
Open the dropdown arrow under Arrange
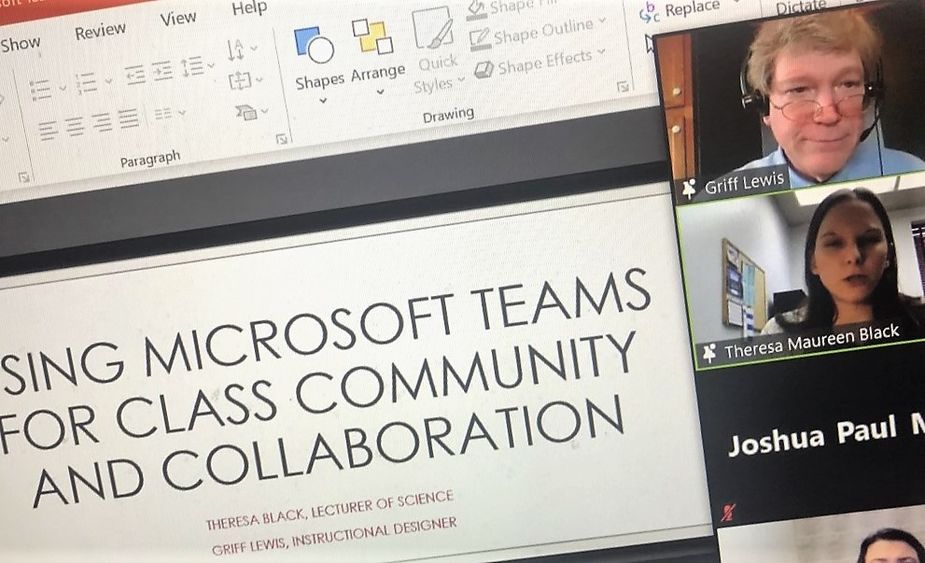pyautogui.click(x=381, y=91)
